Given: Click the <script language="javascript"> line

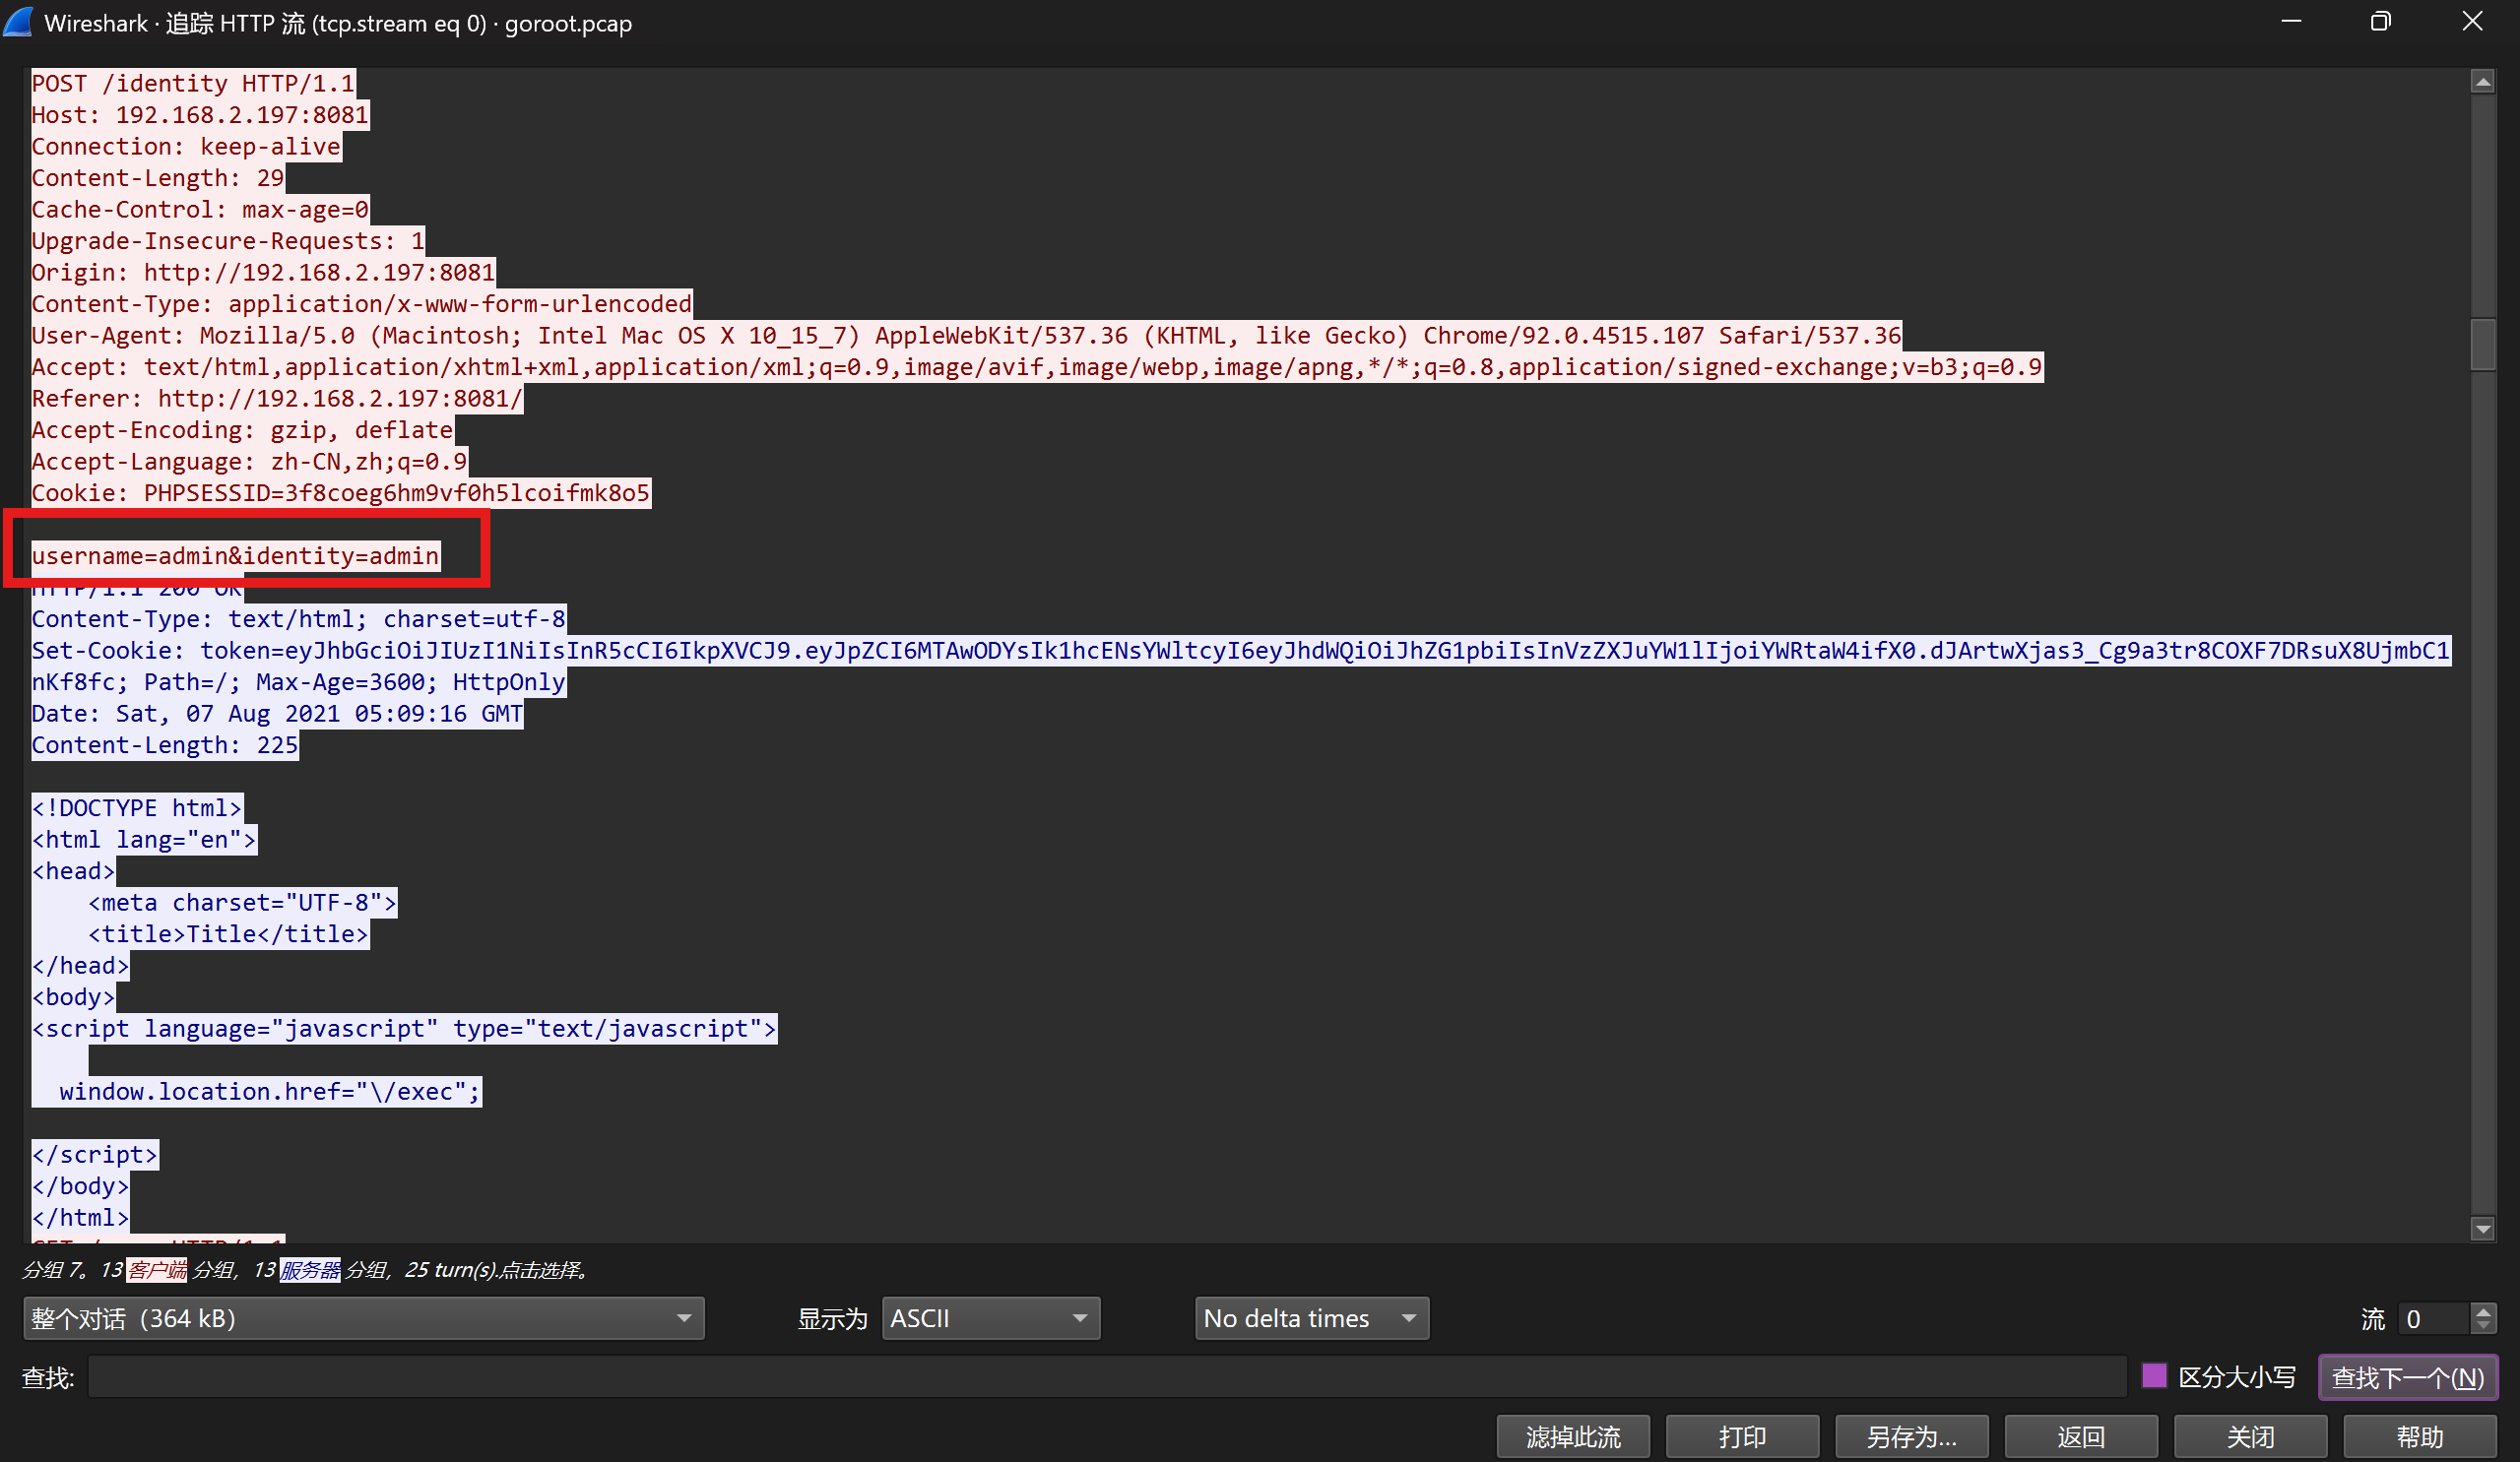Looking at the screenshot, I should (404, 1029).
